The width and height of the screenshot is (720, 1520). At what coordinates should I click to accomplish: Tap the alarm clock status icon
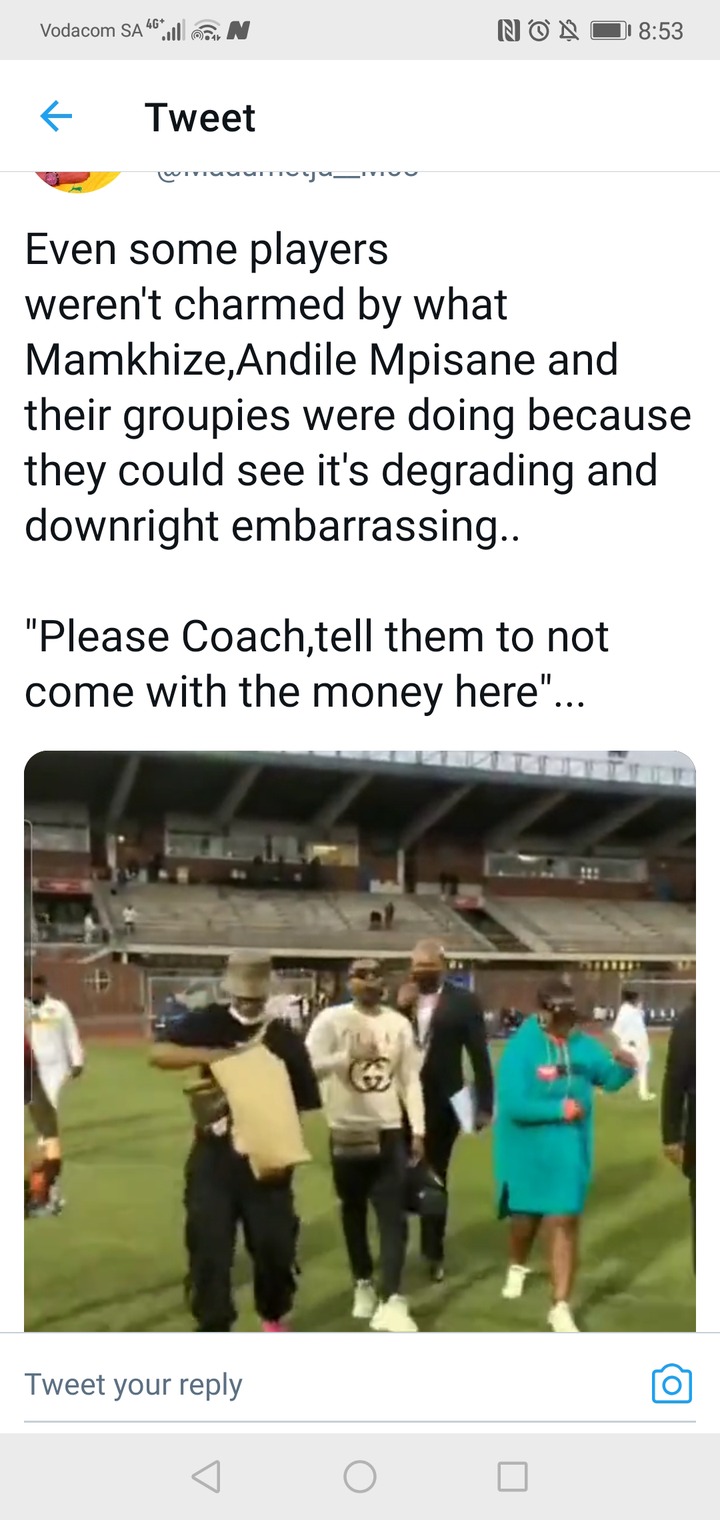pos(538,30)
